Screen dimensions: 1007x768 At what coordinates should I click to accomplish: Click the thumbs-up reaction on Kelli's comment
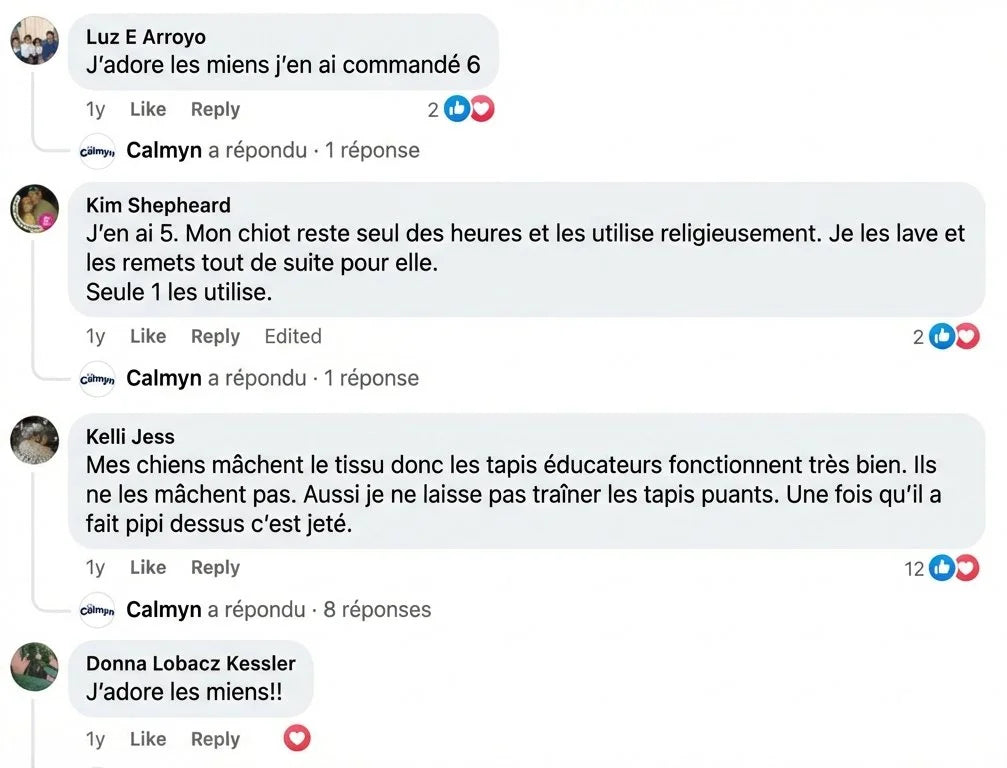pyautogui.click(x=941, y=568)
